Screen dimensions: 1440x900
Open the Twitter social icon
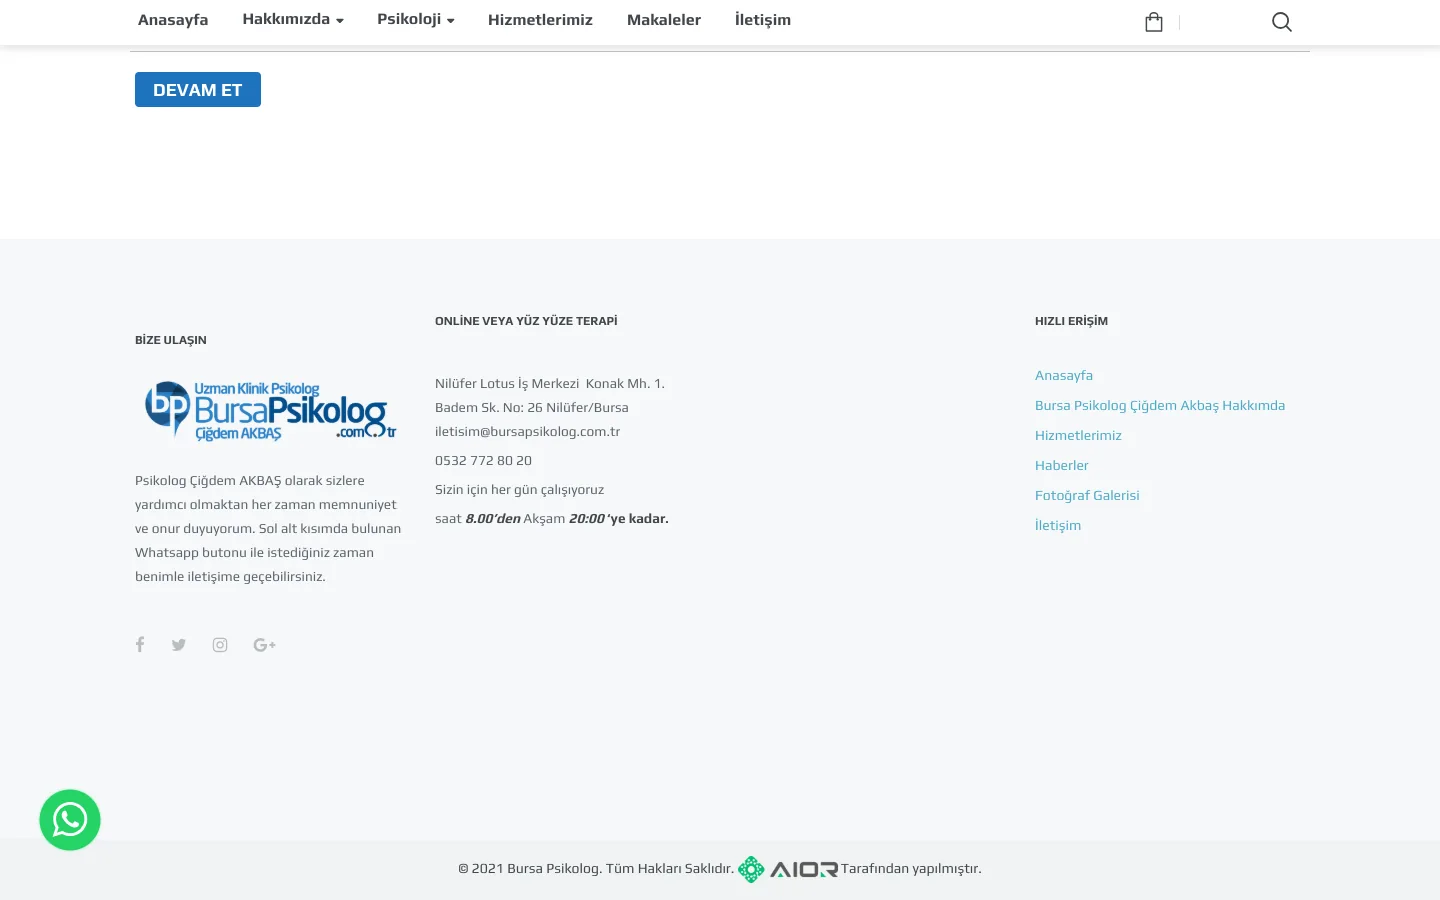click(x=179, y=645)
